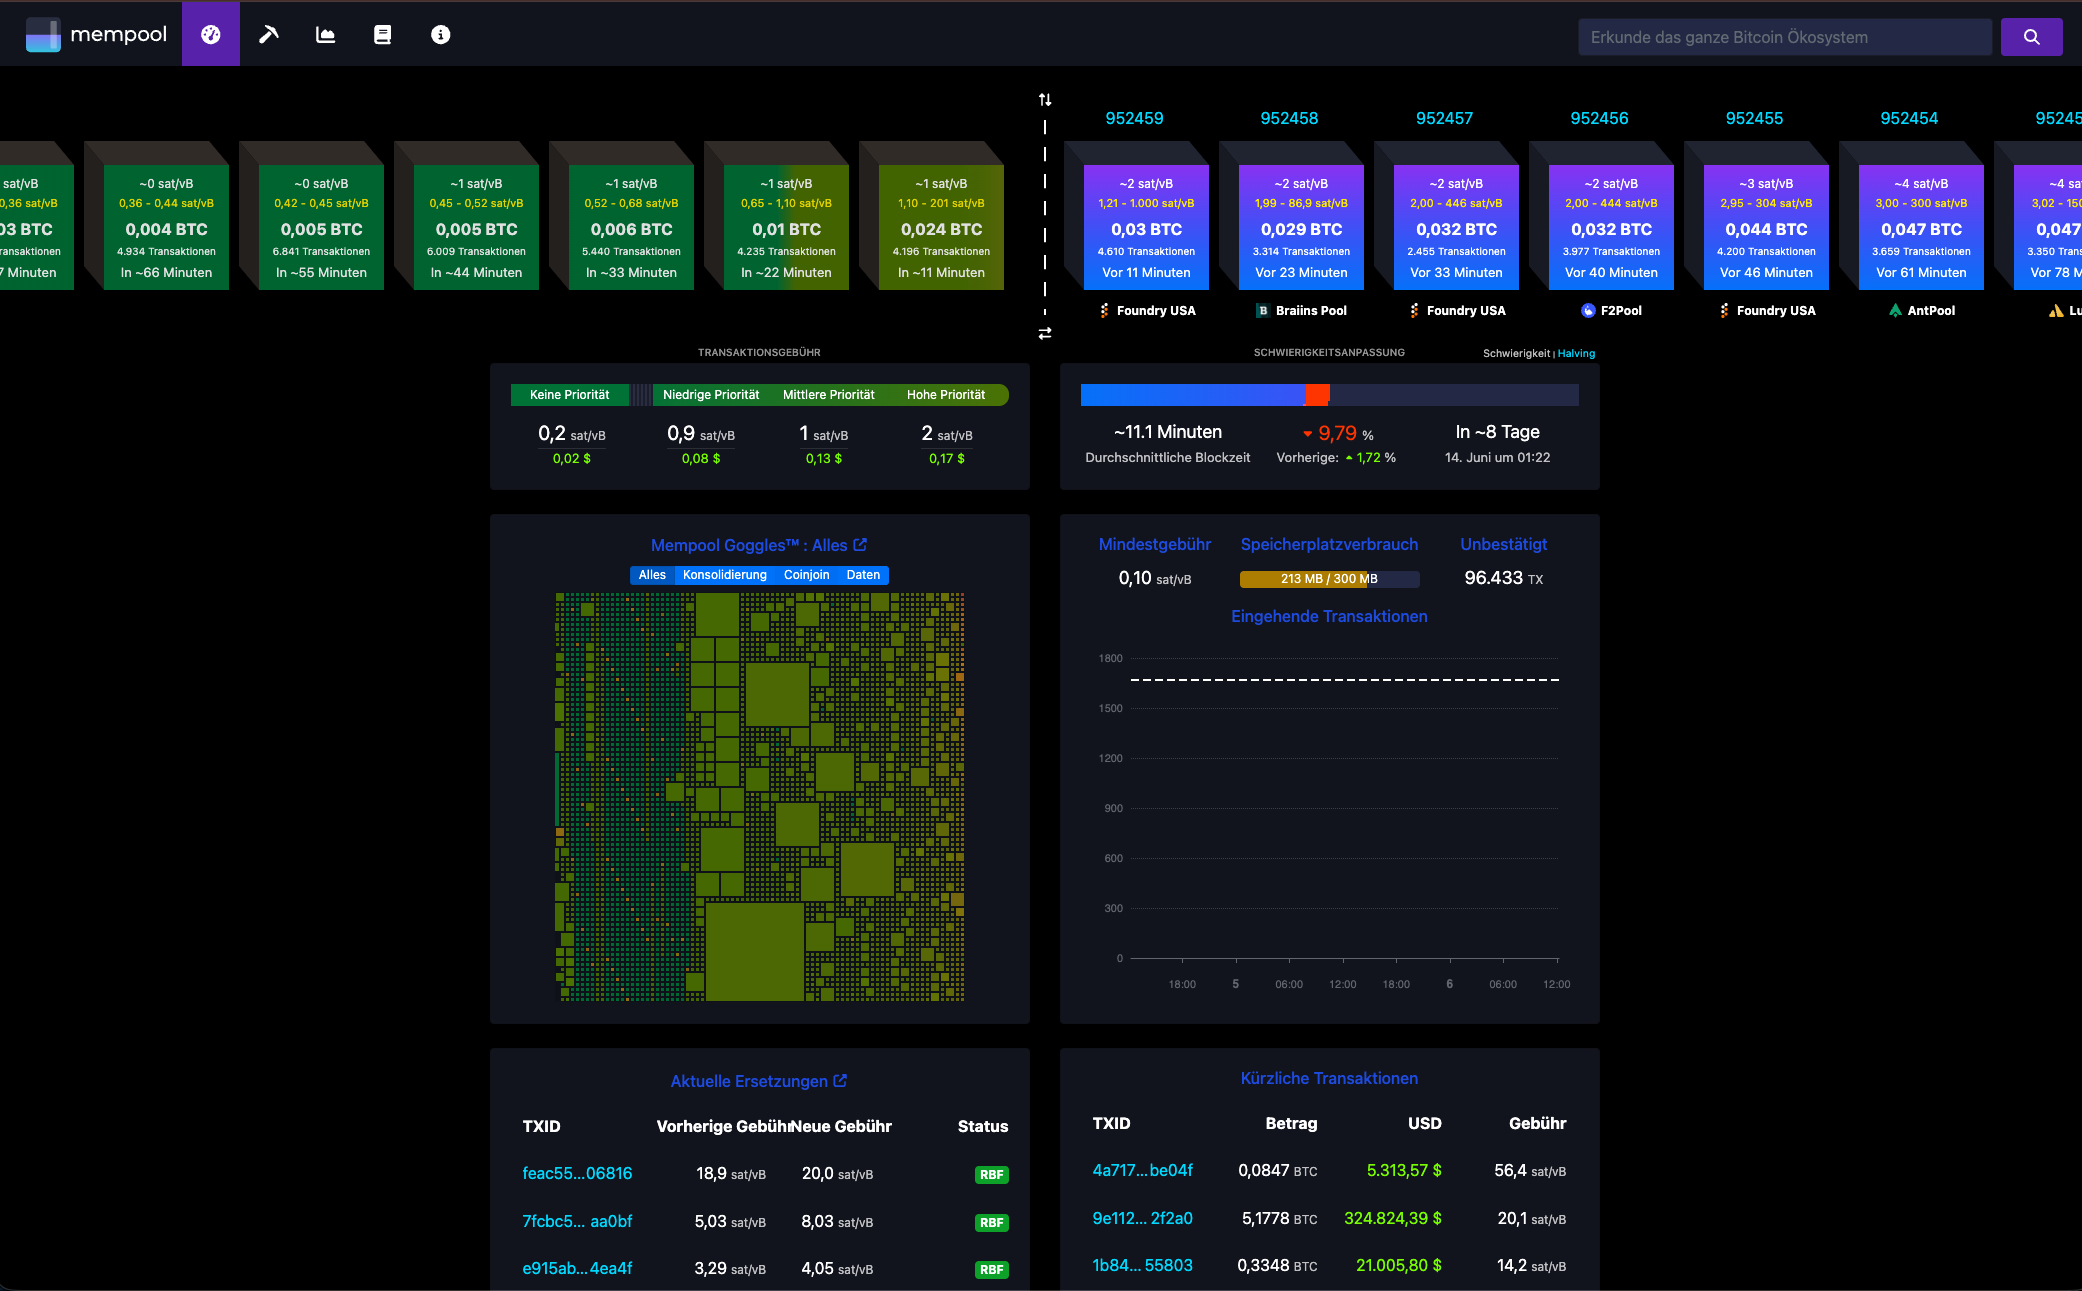2082x1291 pixels.
Task: Click the ~11.1 Minuten block time value
Action: pos(1168,432)
